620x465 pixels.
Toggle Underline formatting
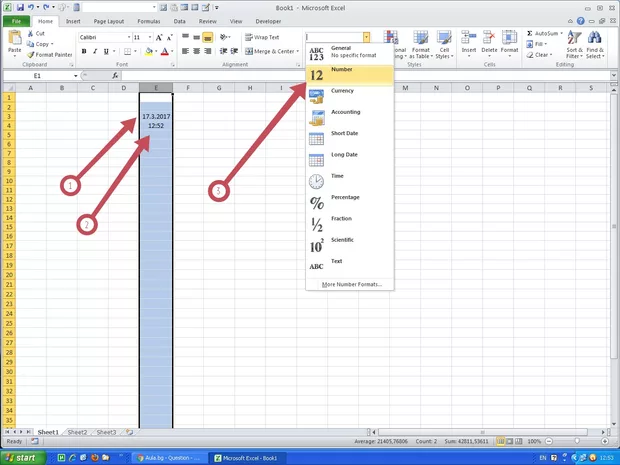pyautogui.click(x=106, y=51)
